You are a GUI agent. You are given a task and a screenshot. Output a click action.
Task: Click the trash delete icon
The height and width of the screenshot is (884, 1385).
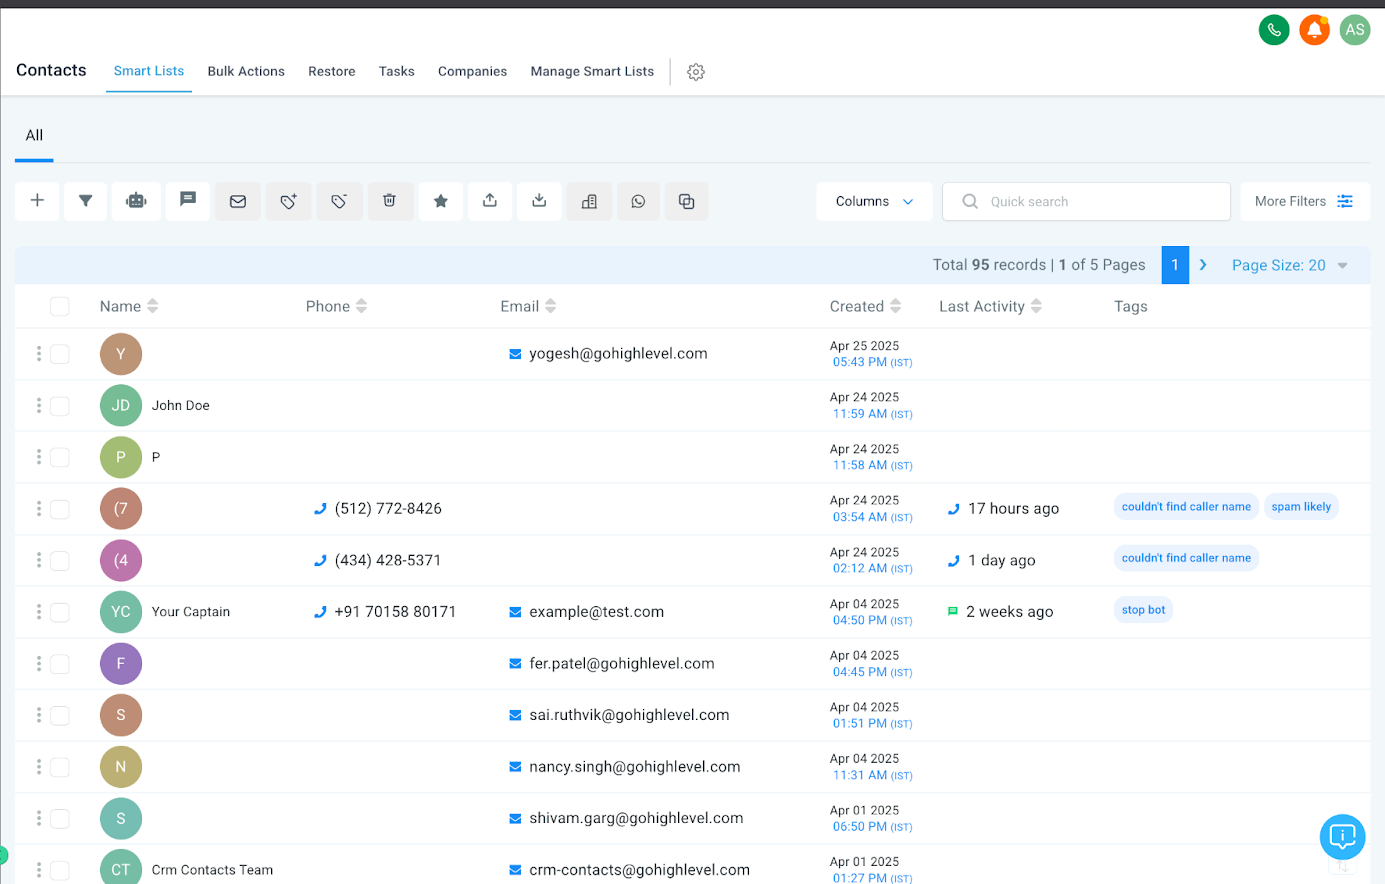tap(390, 201)
